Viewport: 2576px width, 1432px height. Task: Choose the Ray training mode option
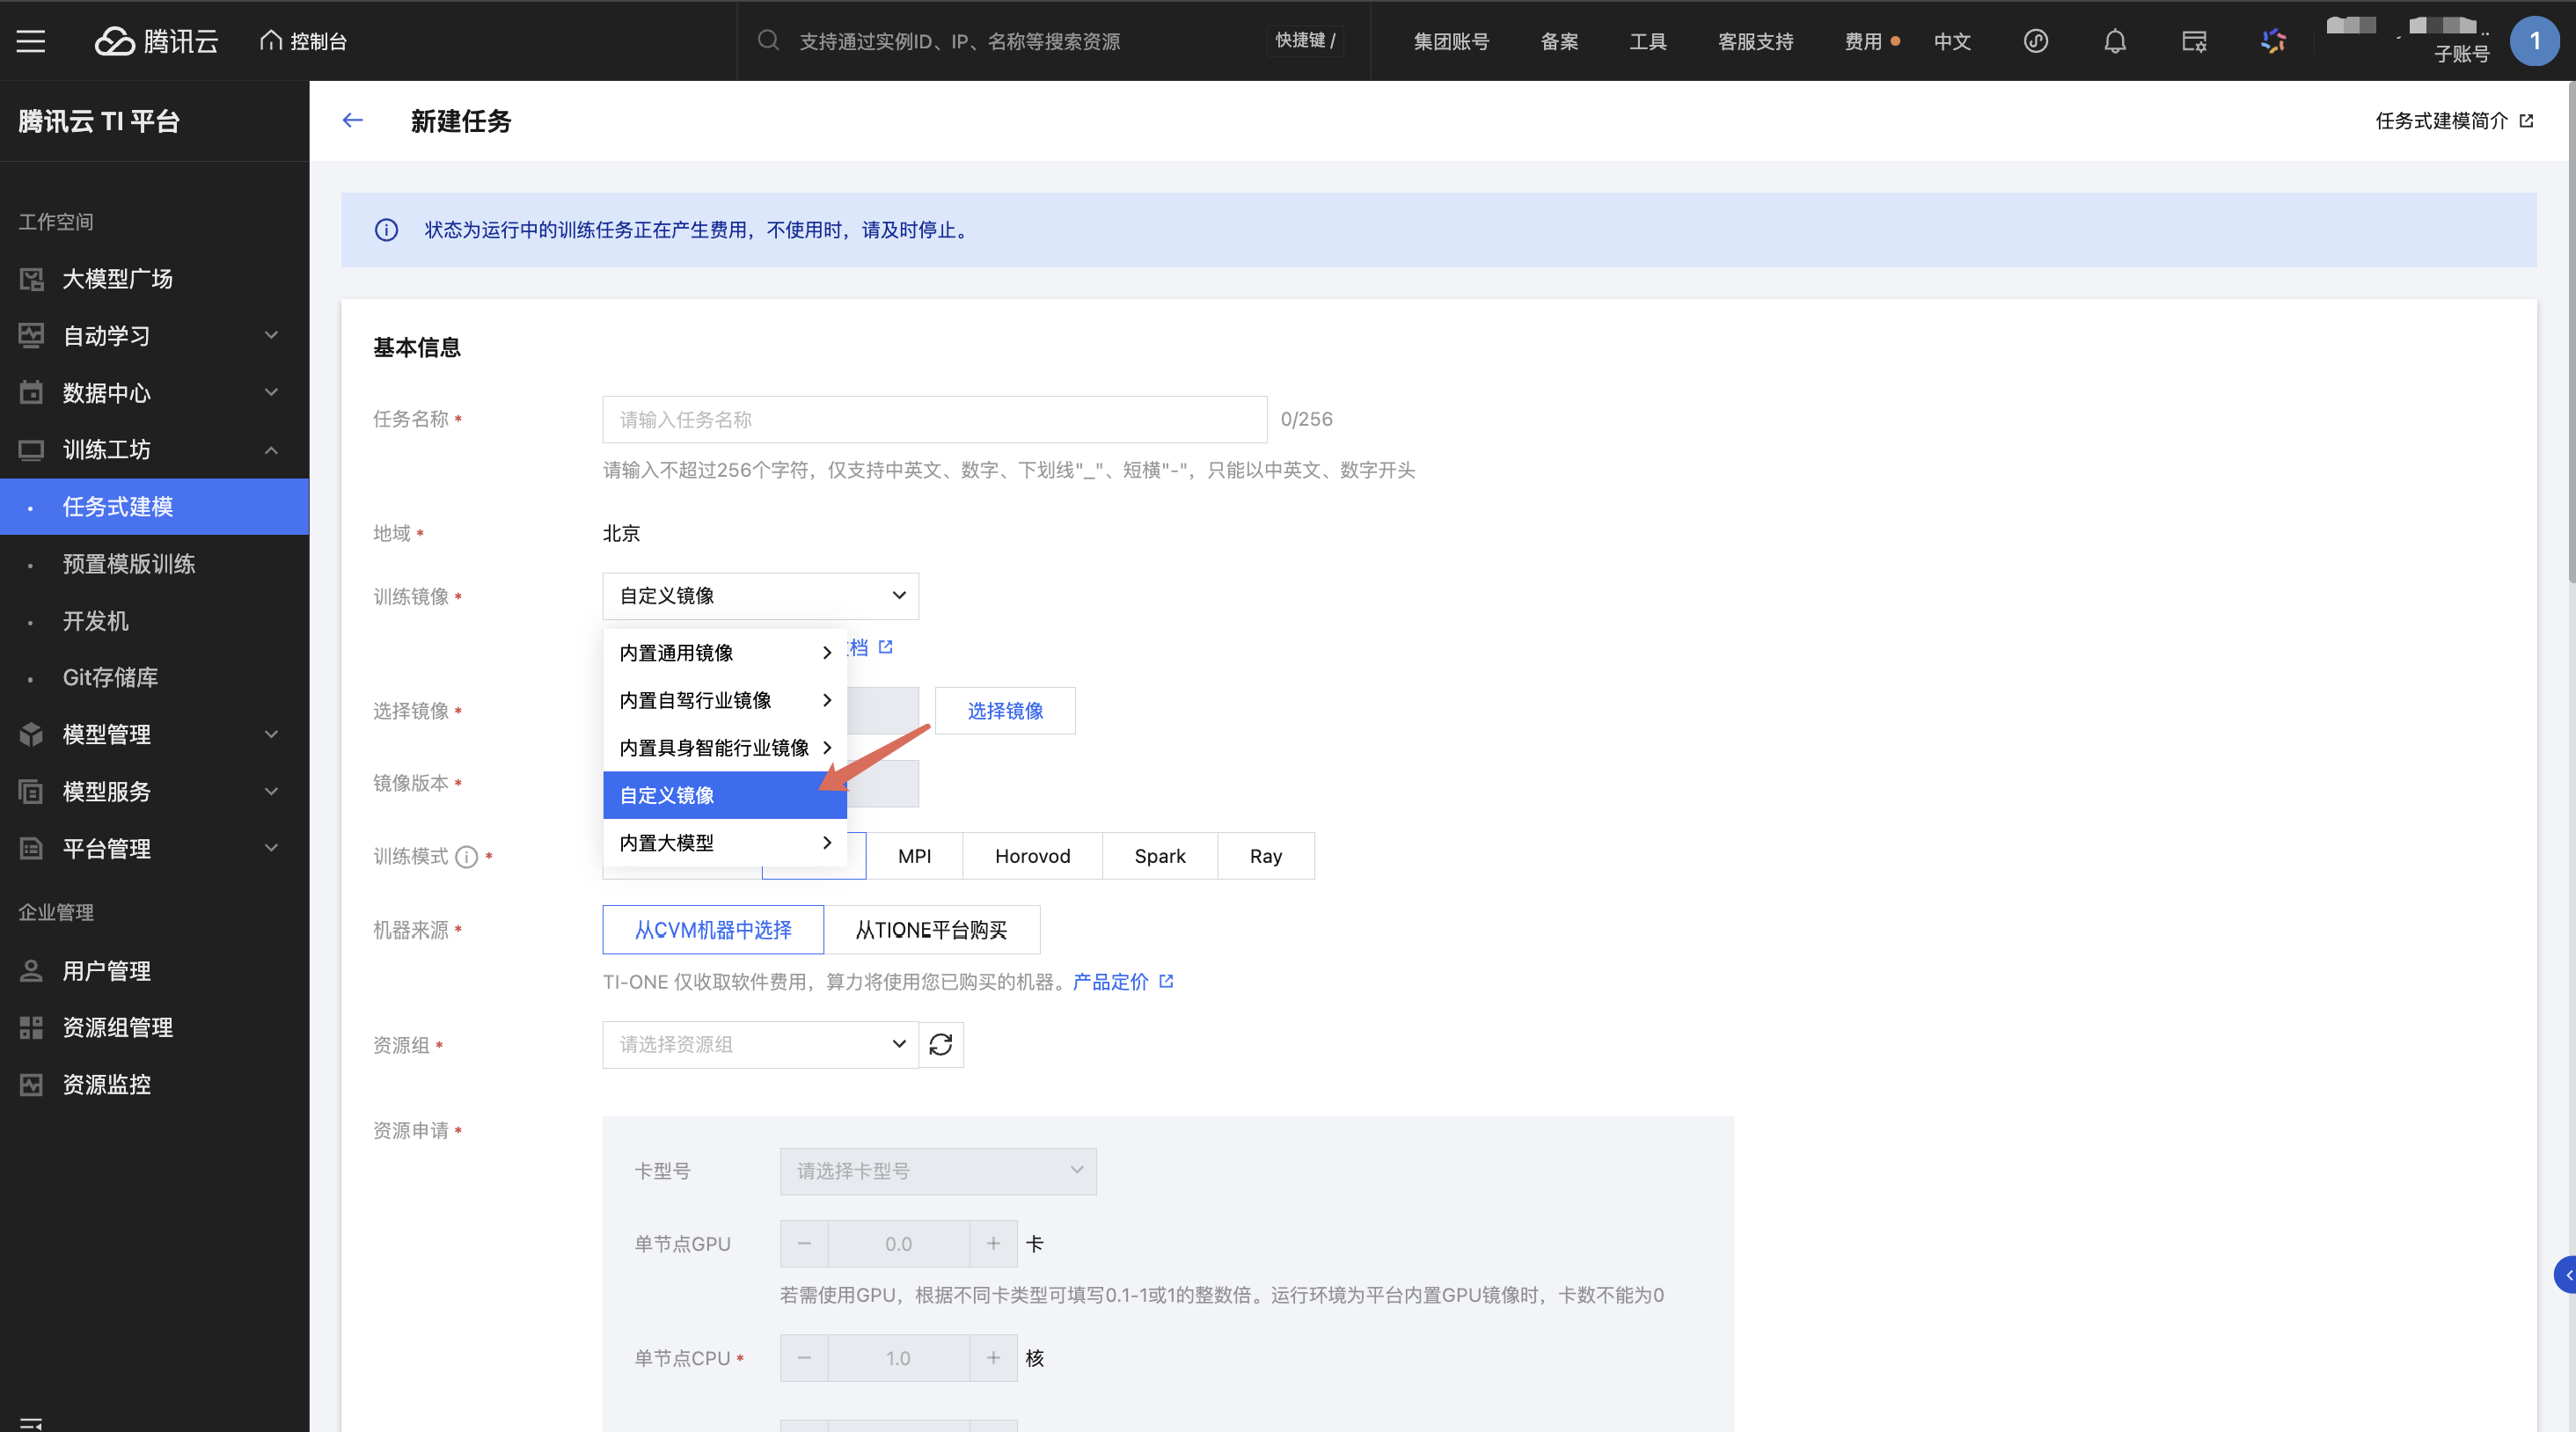[1265, 856]
